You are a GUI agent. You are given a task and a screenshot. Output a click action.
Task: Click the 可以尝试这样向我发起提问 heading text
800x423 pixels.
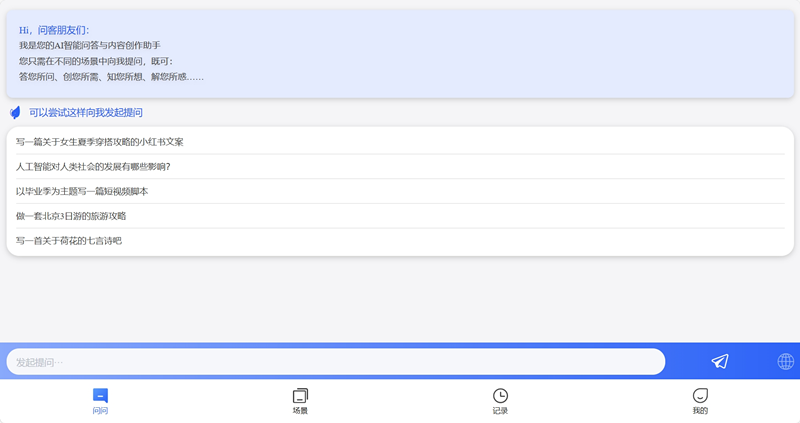86,112
